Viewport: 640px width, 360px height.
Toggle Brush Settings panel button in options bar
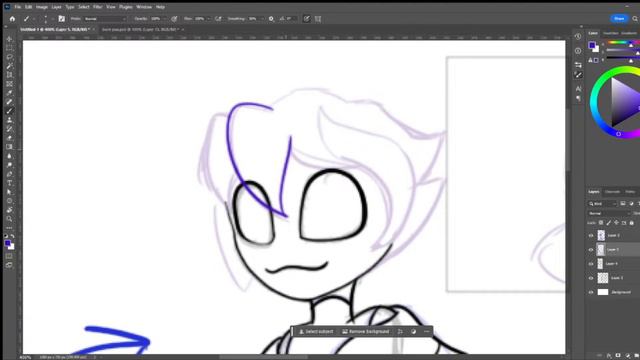pyautogui.click(x=62, y=19)
